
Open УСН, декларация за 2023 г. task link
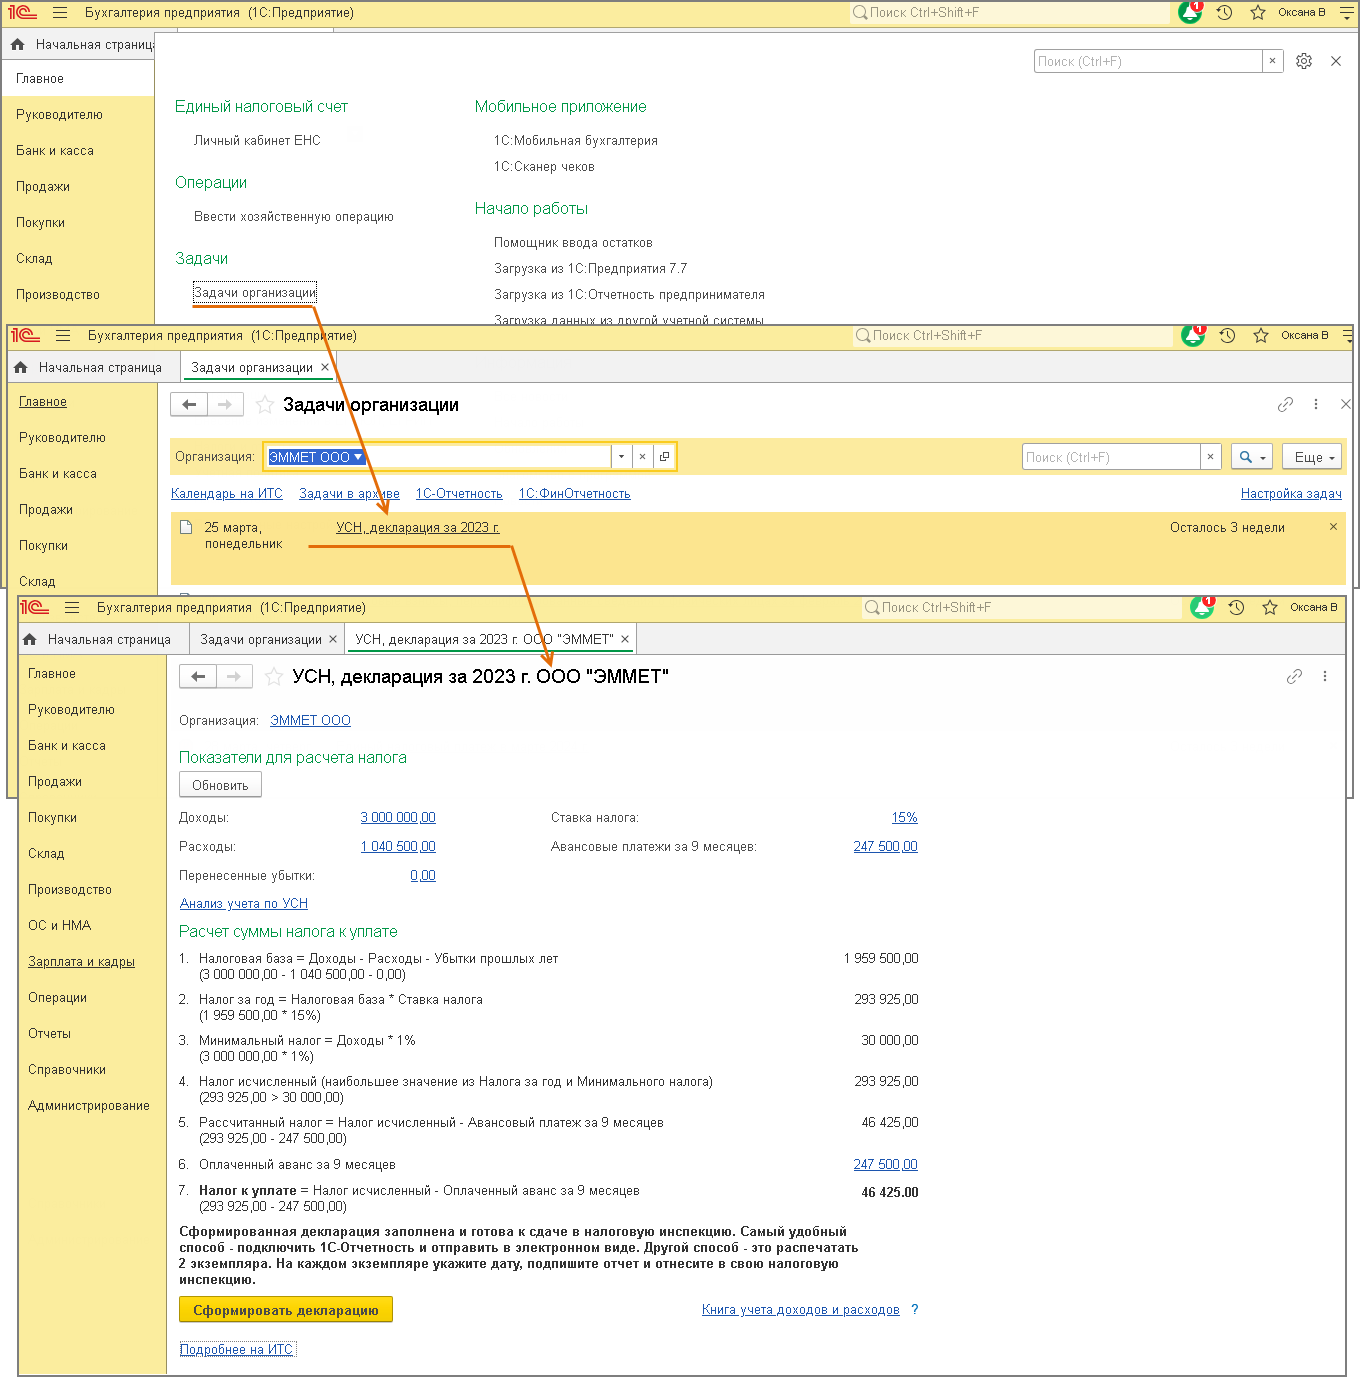click(x=417, y=528)
